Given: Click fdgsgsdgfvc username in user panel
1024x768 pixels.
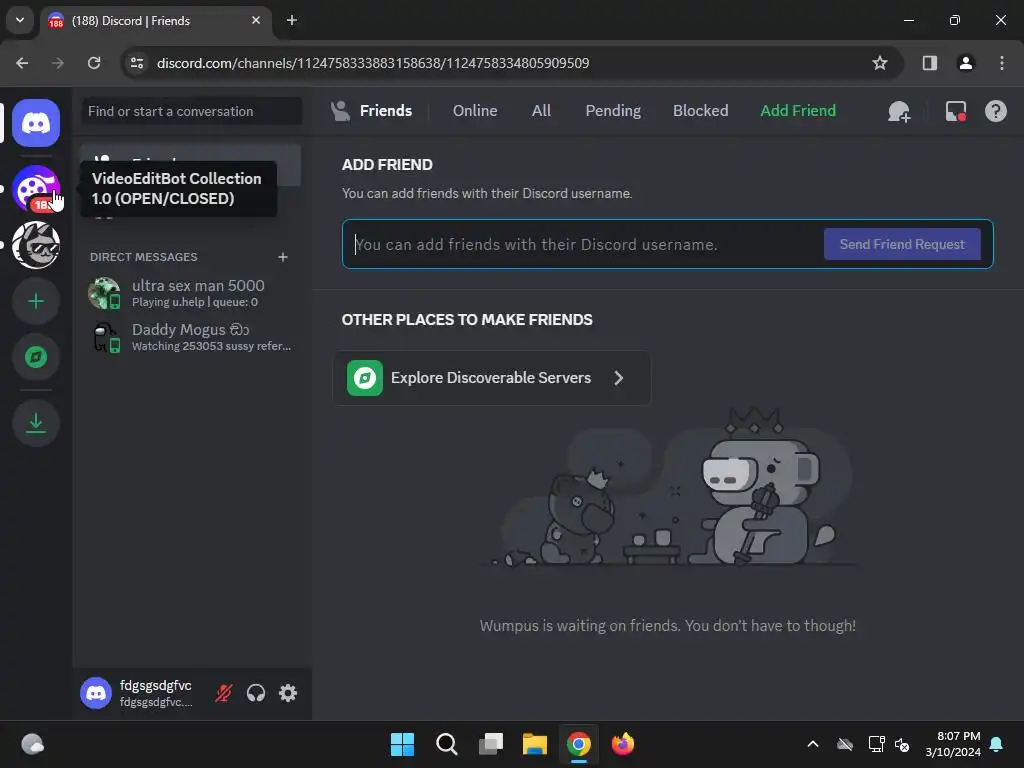Looking at the screenshot, I should [155, 685].
